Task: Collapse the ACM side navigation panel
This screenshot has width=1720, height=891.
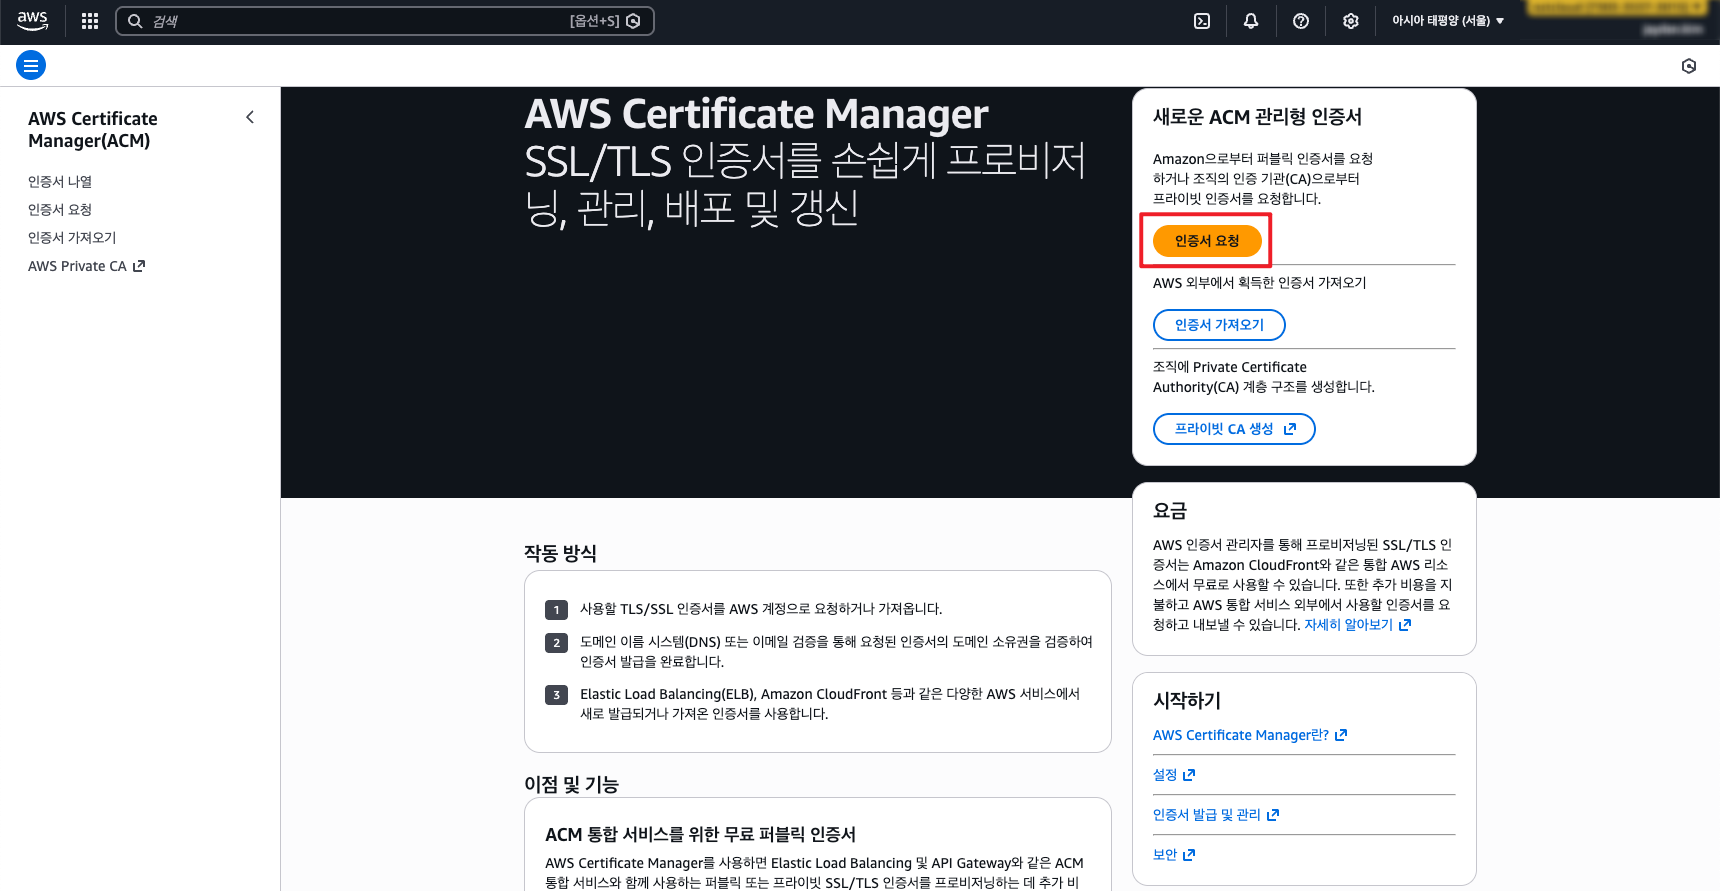Action: (x=250, y=117)
